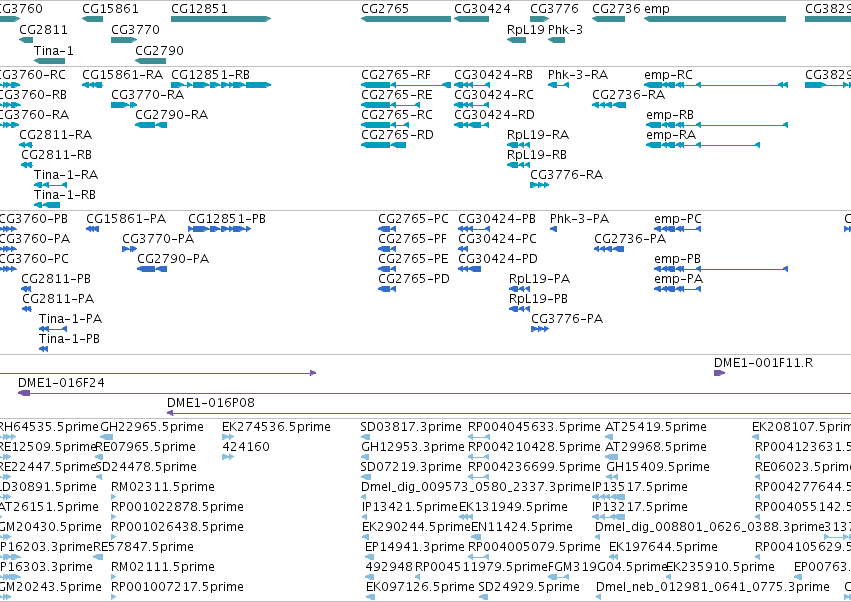This screenshot has height=602, width=851.
Task: Select EST EK131949.5prime label
Action: tap(513, 507)
